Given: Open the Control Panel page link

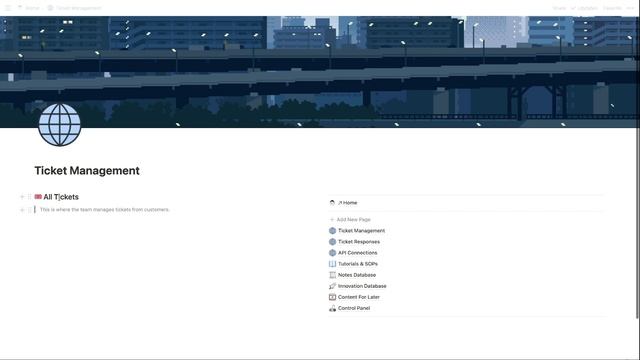Looking at the screenshot, I should pos(354,308).
